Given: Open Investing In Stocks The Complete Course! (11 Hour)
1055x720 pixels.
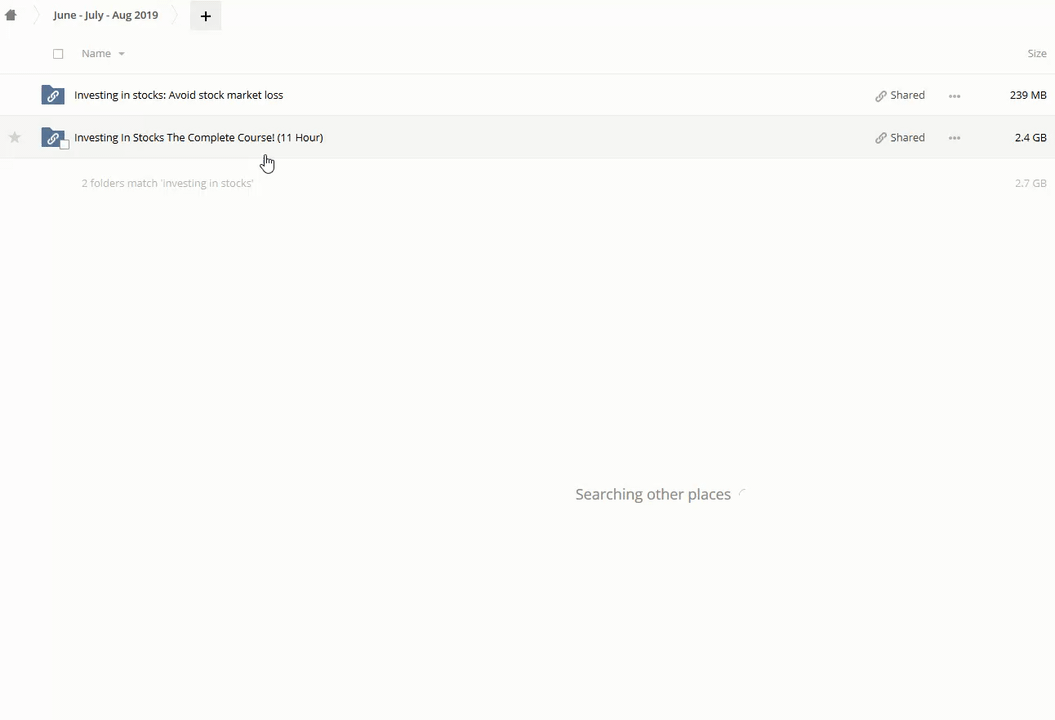Looking at the screenshot, I should (198, 138).
